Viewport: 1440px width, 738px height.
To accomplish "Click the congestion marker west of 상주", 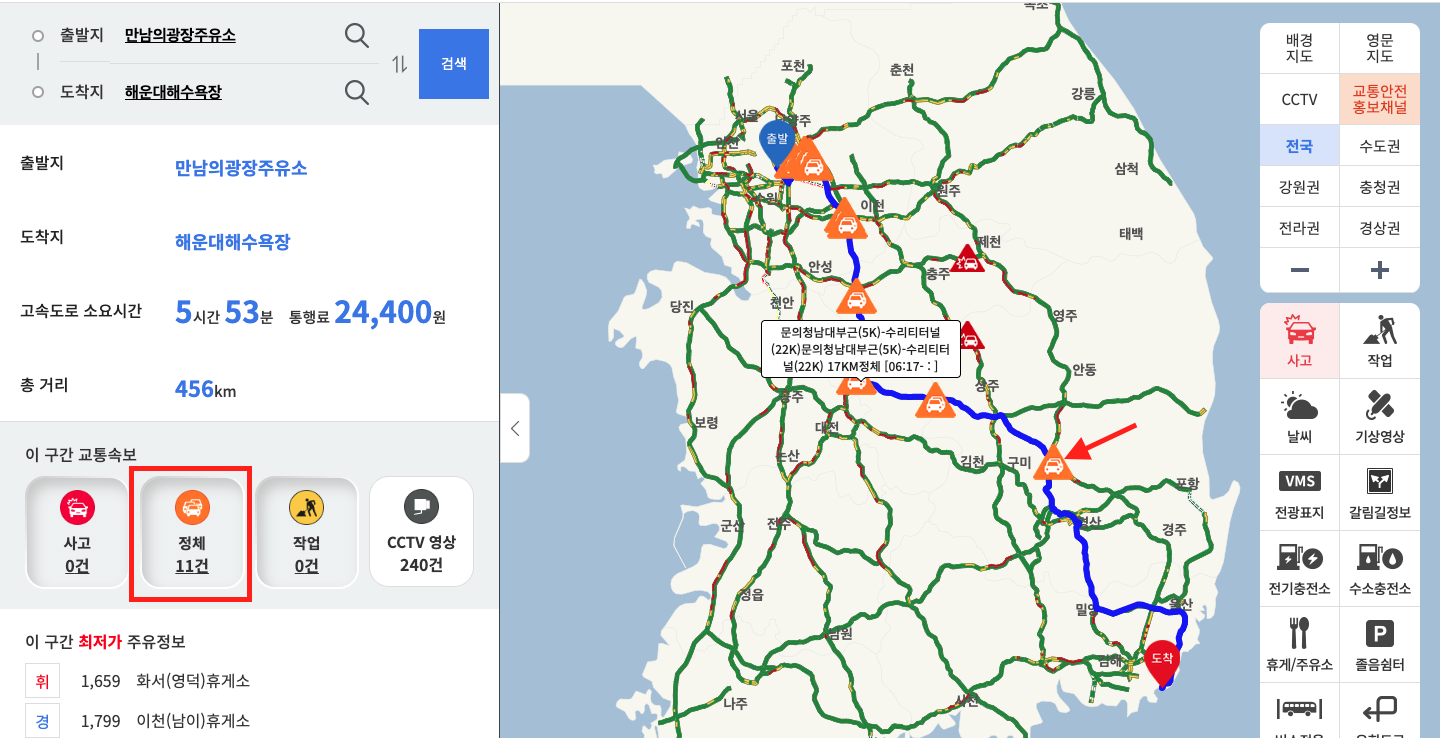I will 935,404.
